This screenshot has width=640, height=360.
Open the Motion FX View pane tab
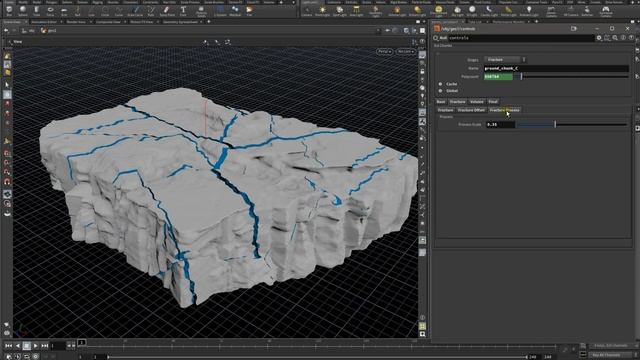pos(141,22)
